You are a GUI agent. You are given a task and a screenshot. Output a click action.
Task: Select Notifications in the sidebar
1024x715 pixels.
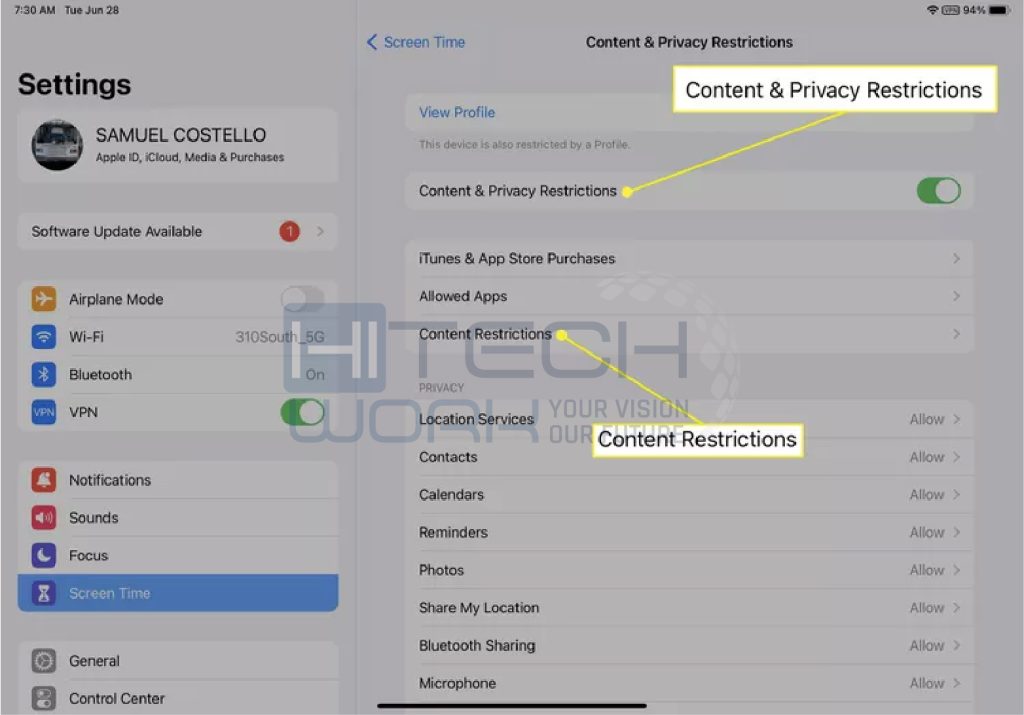tap(178, 480)
